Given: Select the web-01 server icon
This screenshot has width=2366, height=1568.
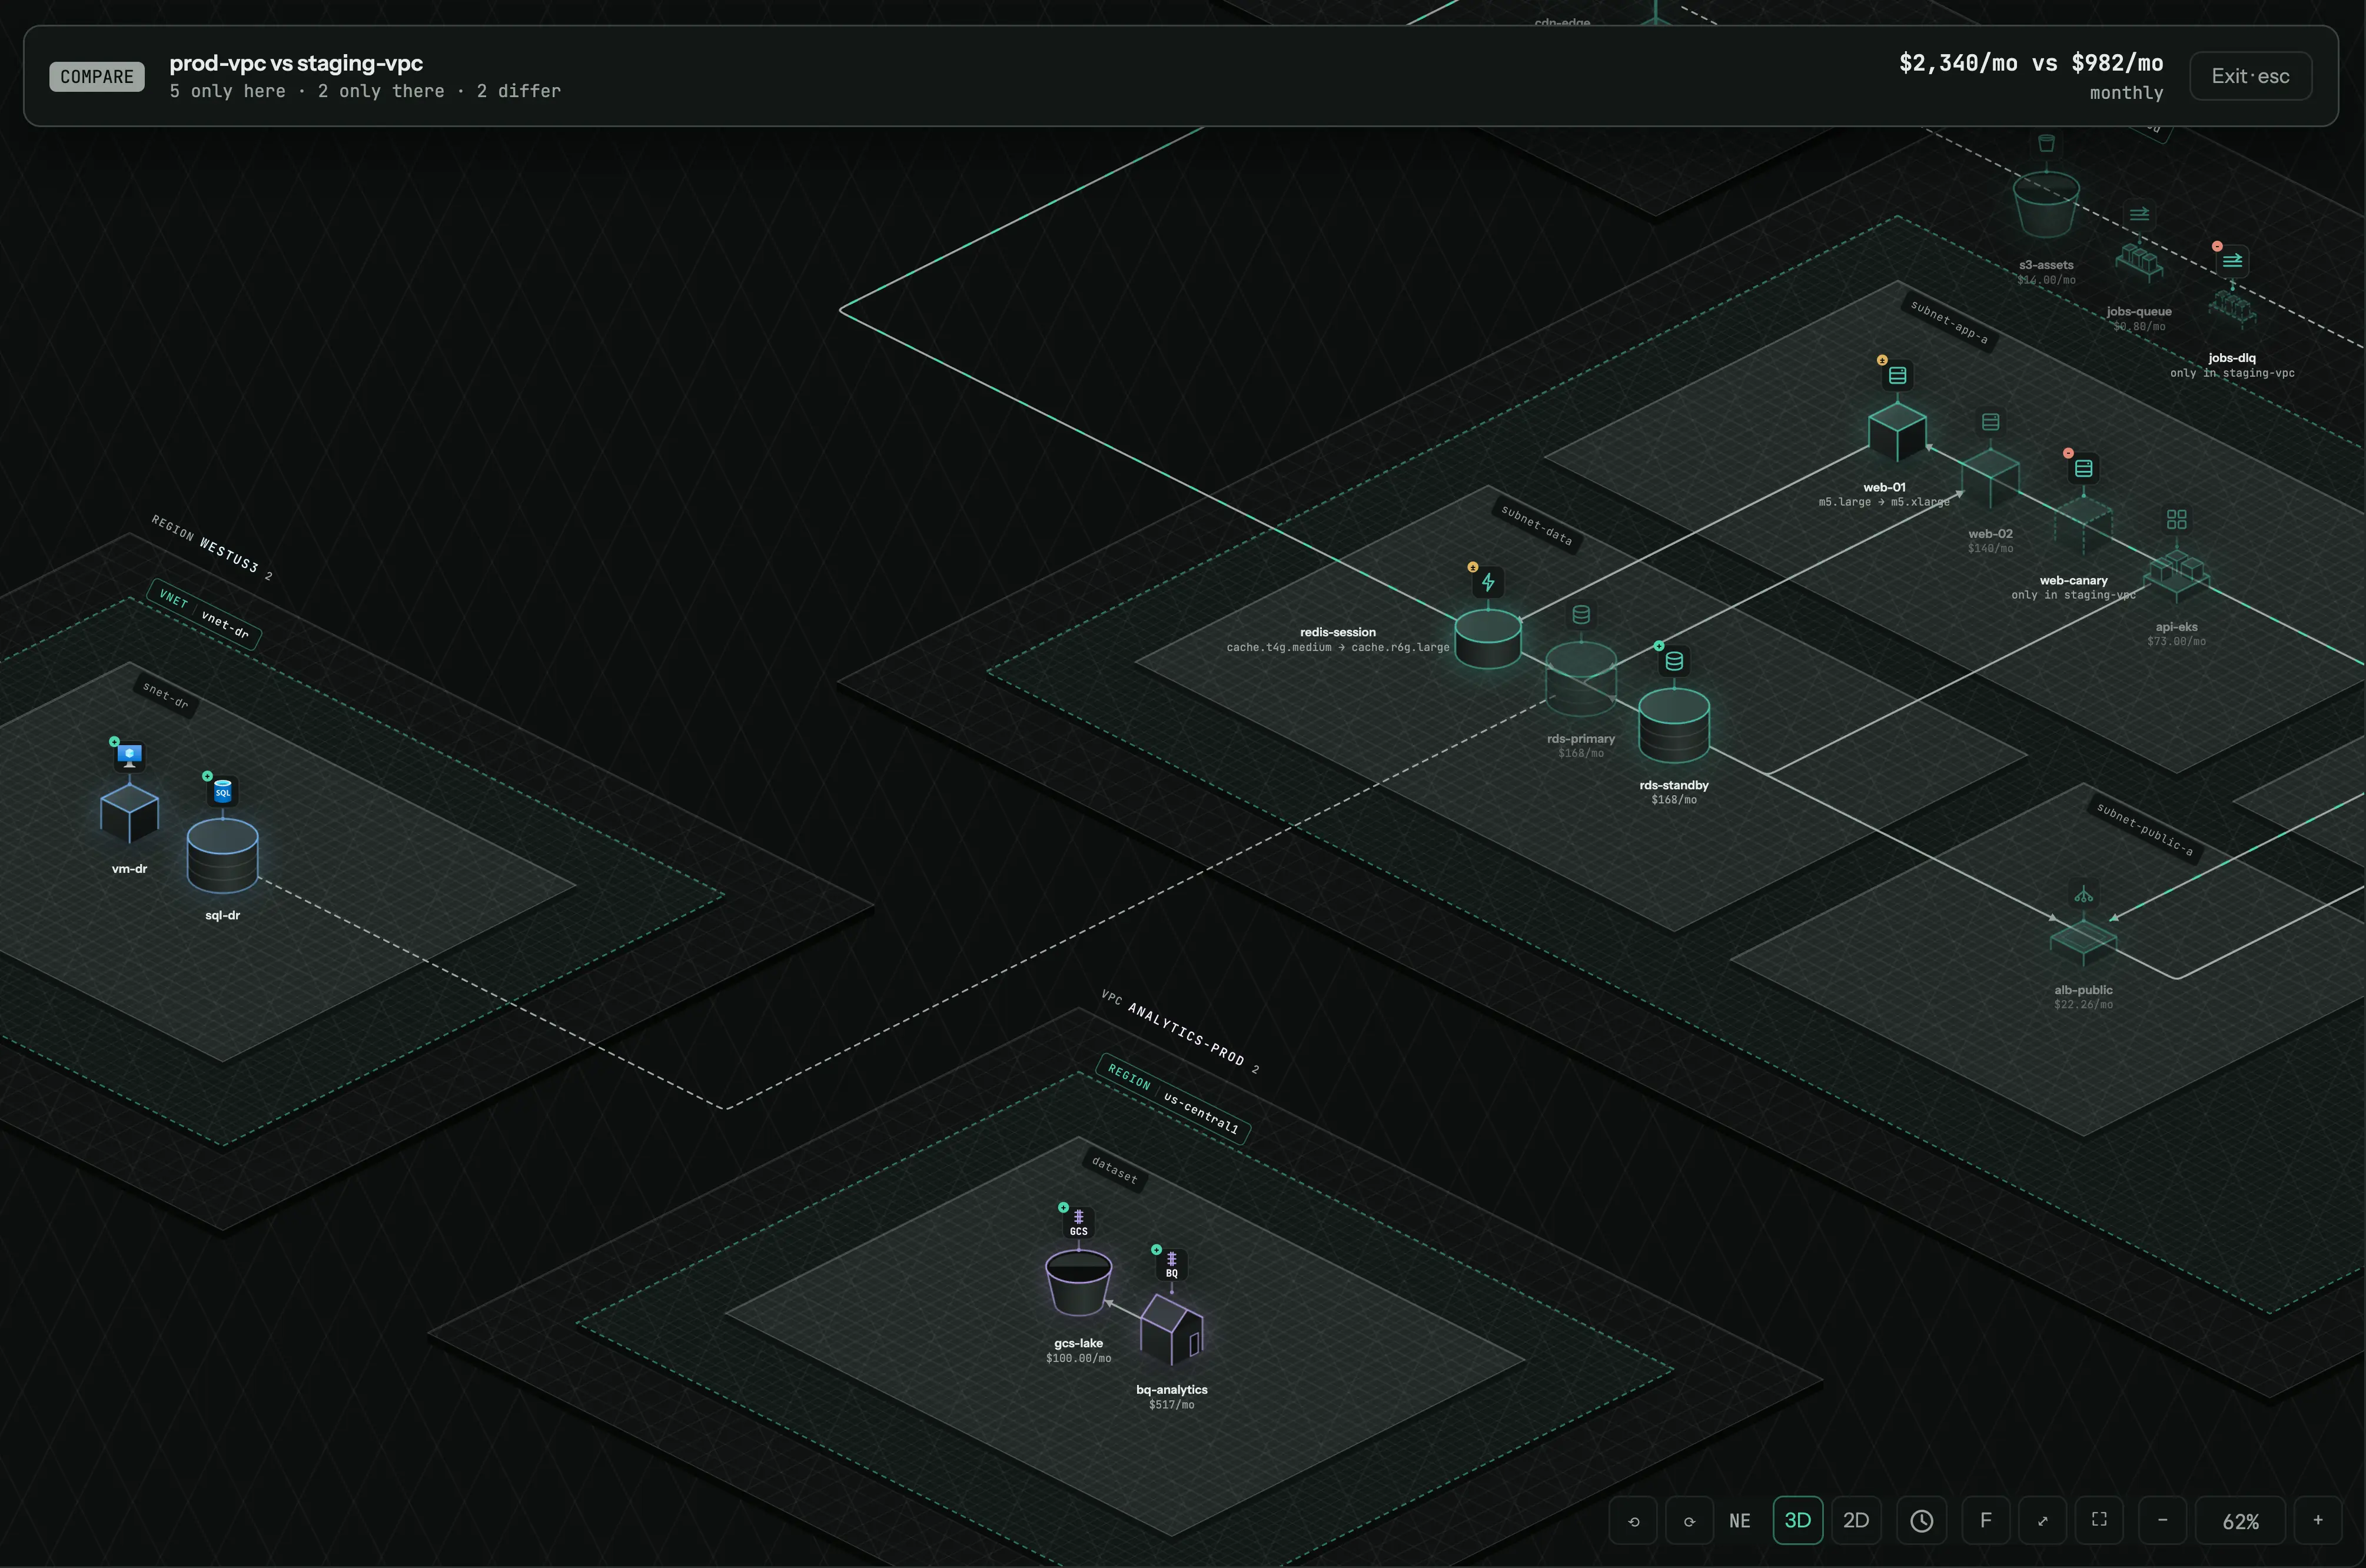Looking at the screenshot, I should pyautogui.click(x=1897, y=375).
